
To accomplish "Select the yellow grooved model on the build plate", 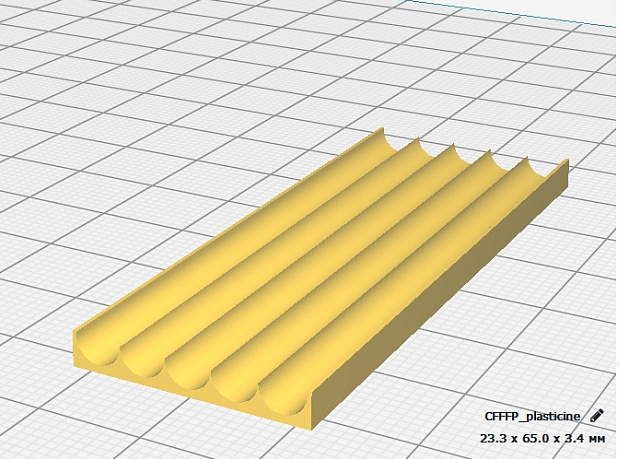I will pos(321,278).
